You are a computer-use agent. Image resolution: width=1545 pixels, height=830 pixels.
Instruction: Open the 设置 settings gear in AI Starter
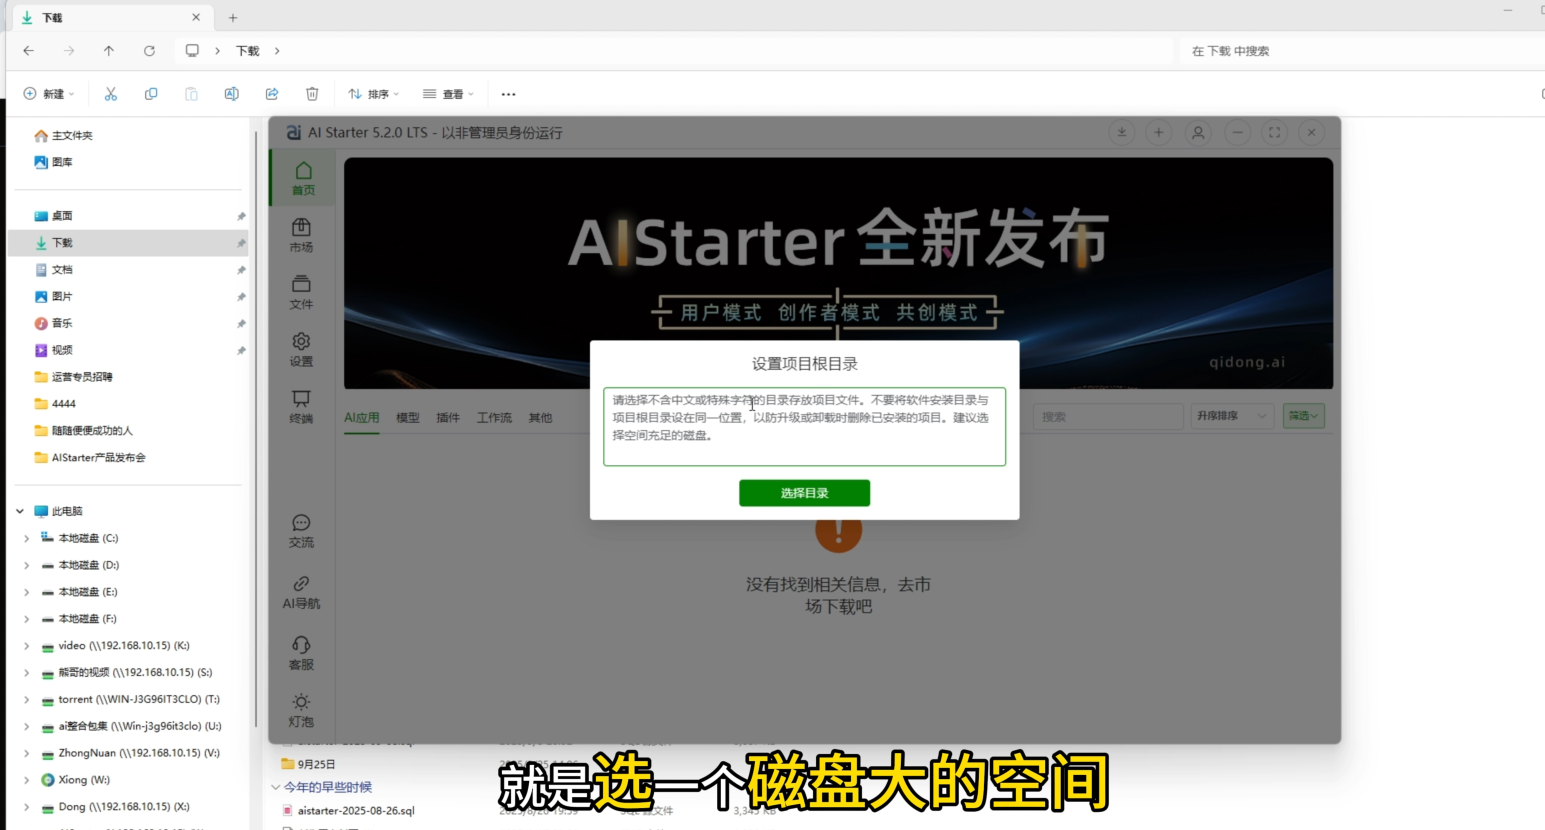click(301, 349)
